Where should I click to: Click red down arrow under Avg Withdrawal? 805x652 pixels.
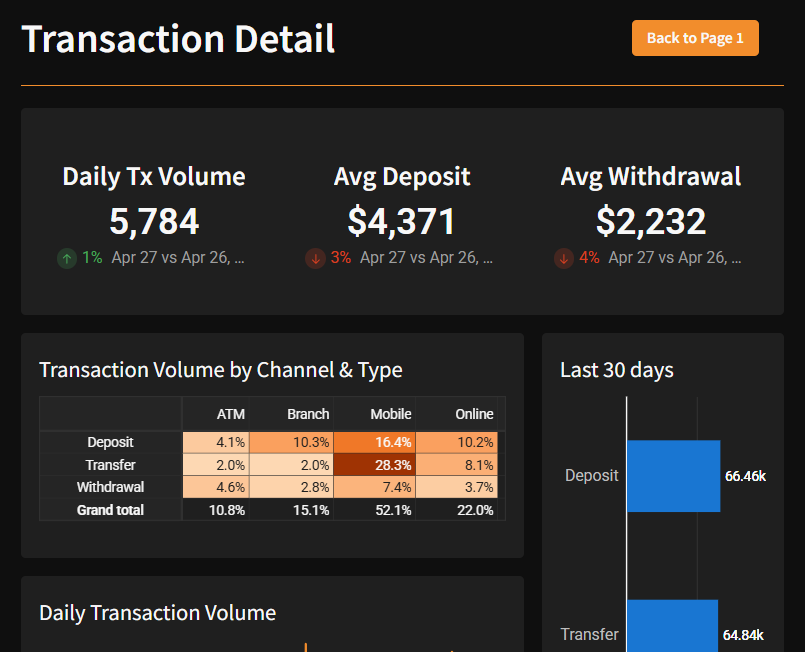(x=563, y=258)
